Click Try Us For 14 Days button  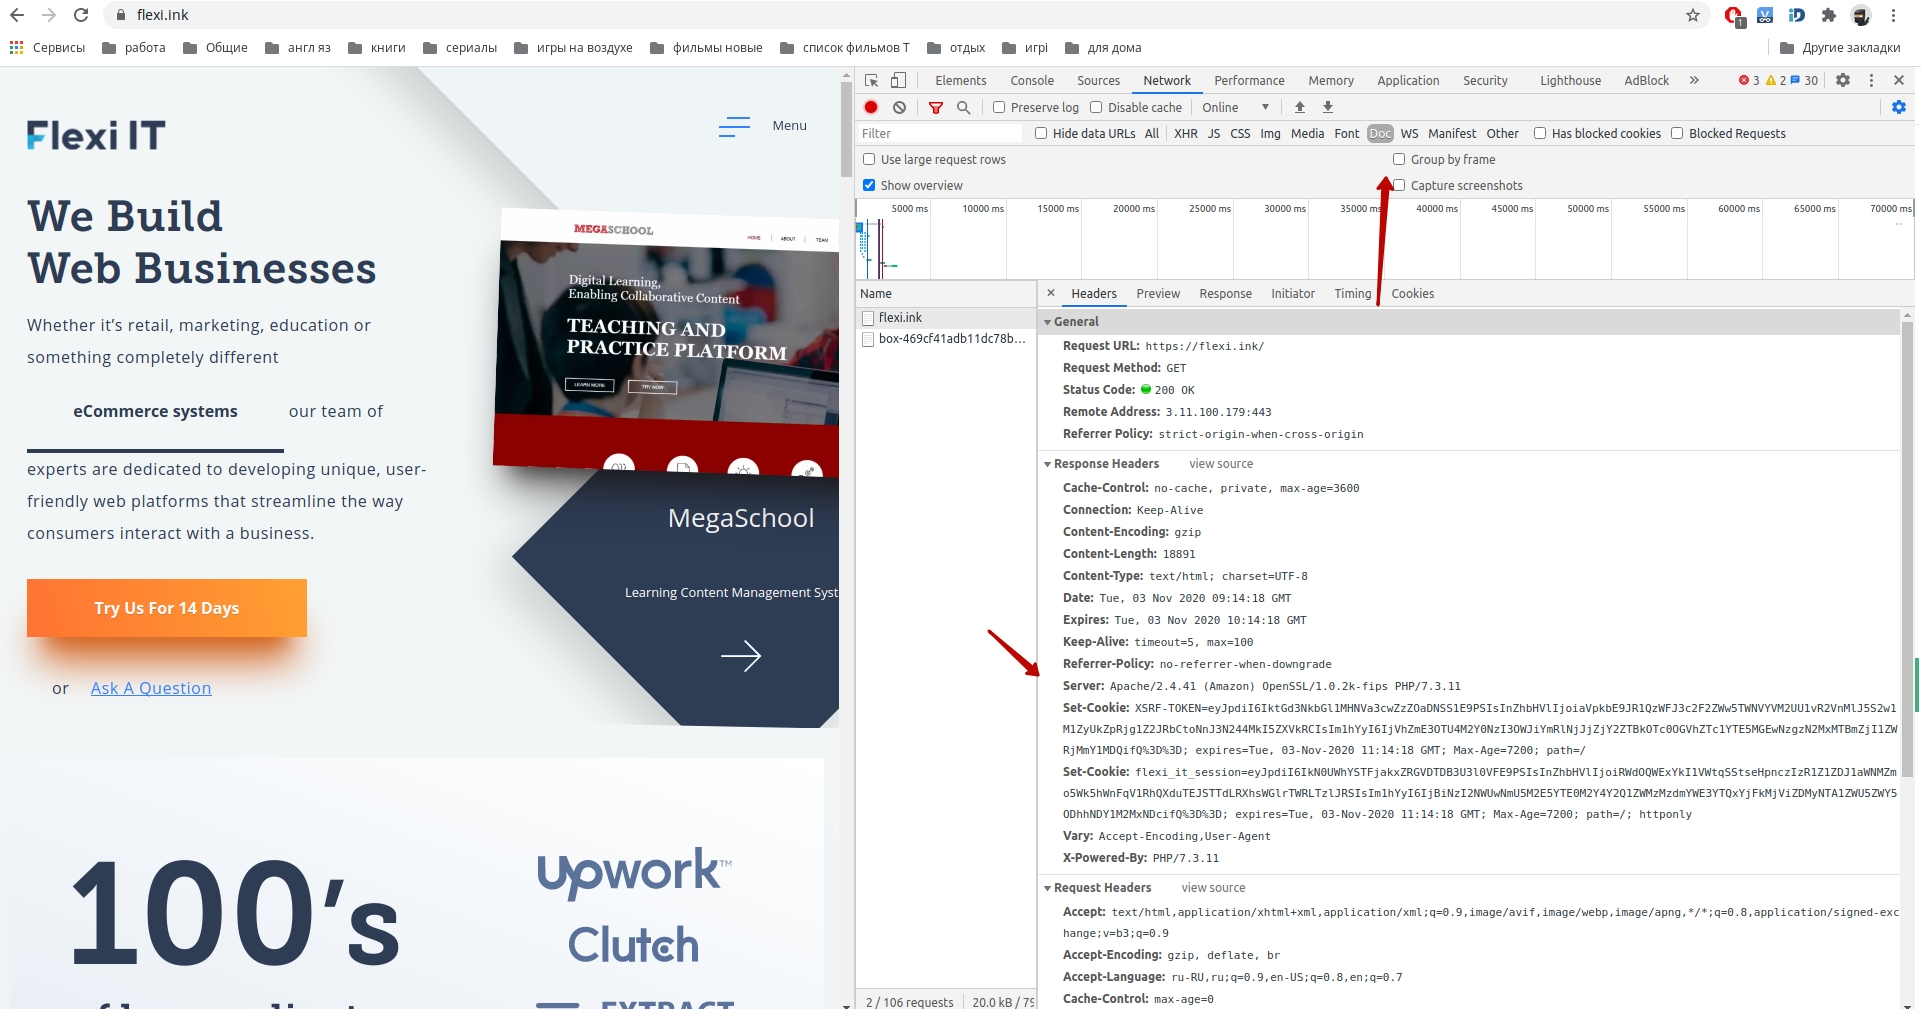tap(167, 608)
